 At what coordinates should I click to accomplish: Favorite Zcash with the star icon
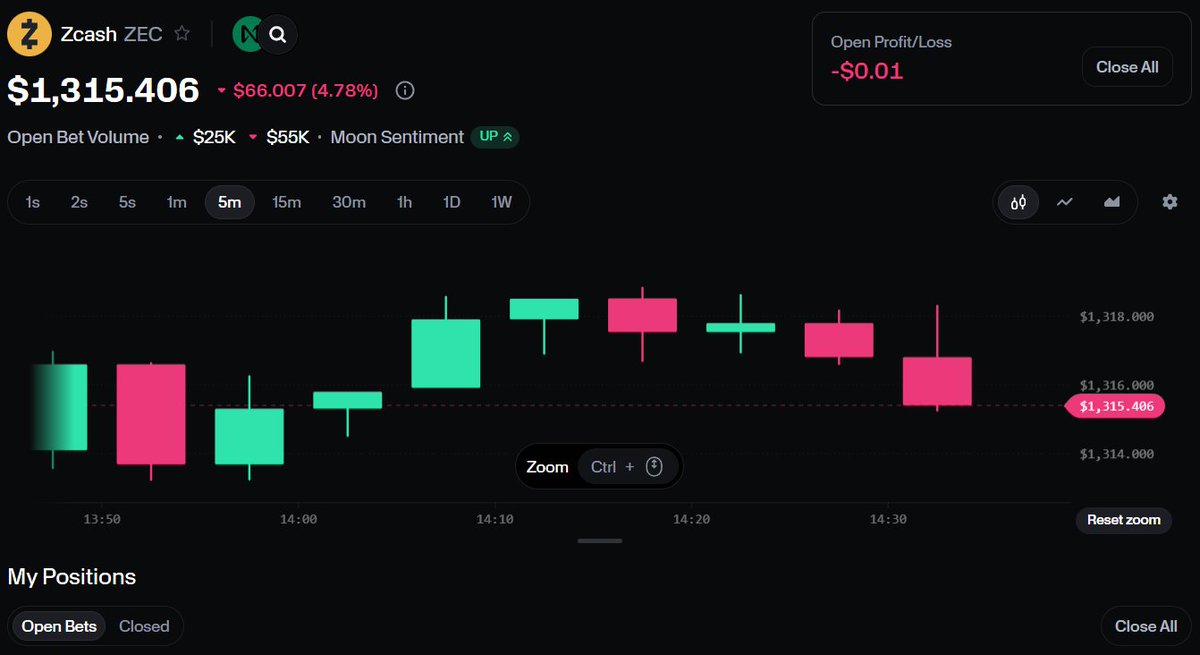[x=182, y=34]
